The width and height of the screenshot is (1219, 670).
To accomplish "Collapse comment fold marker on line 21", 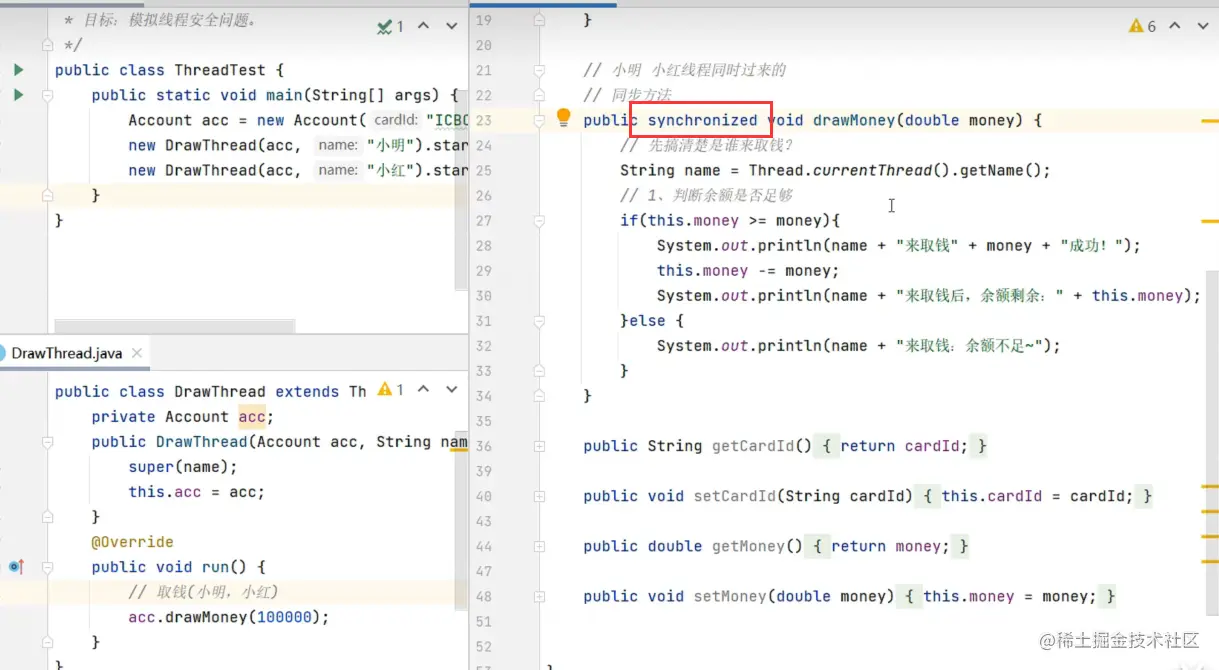I will [540, 70].
